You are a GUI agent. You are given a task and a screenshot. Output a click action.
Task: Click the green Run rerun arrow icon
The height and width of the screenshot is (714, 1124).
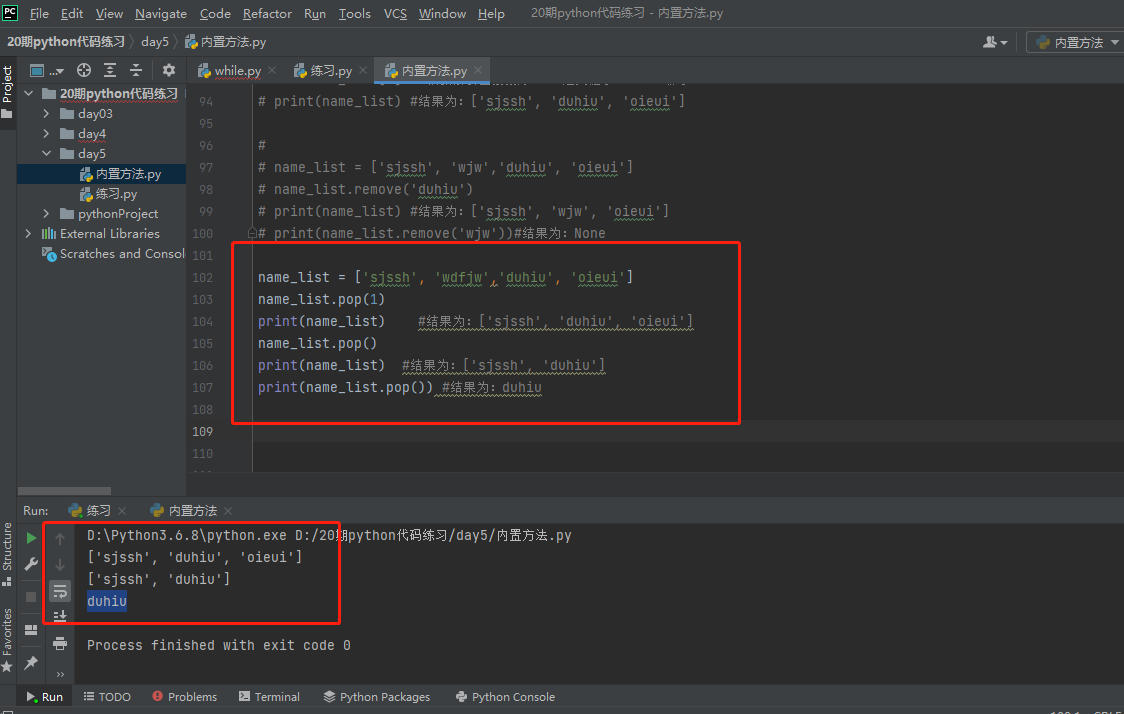pos(31,538)
